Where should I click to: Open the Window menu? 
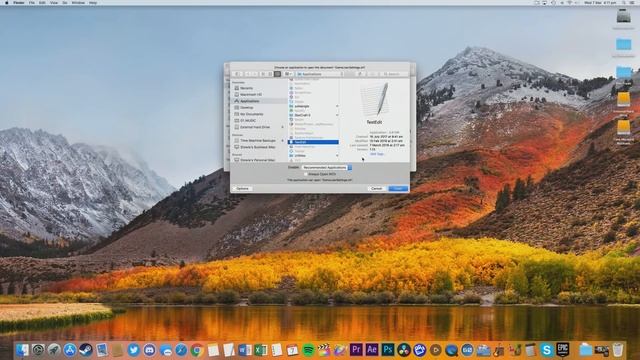pyautogui.click(x=78, y=2)
